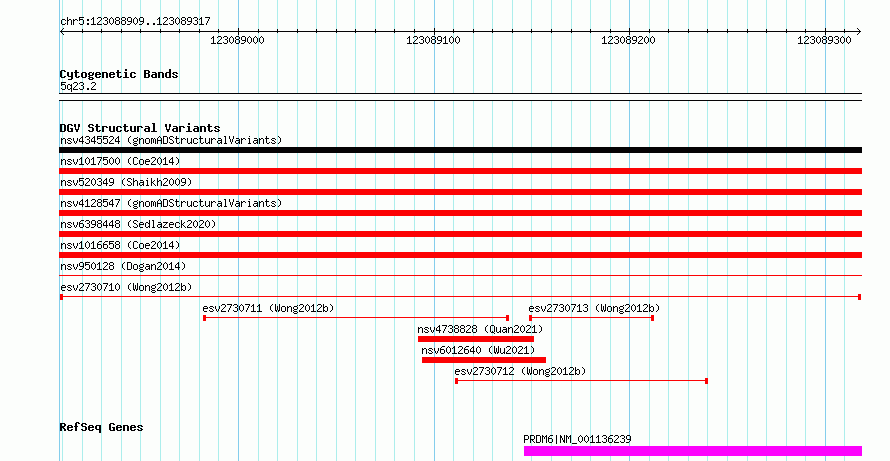Select the red nsv4128547 variant bar
Image resolution: width=890 pixels, height=461 pixels.
(460, 213)
